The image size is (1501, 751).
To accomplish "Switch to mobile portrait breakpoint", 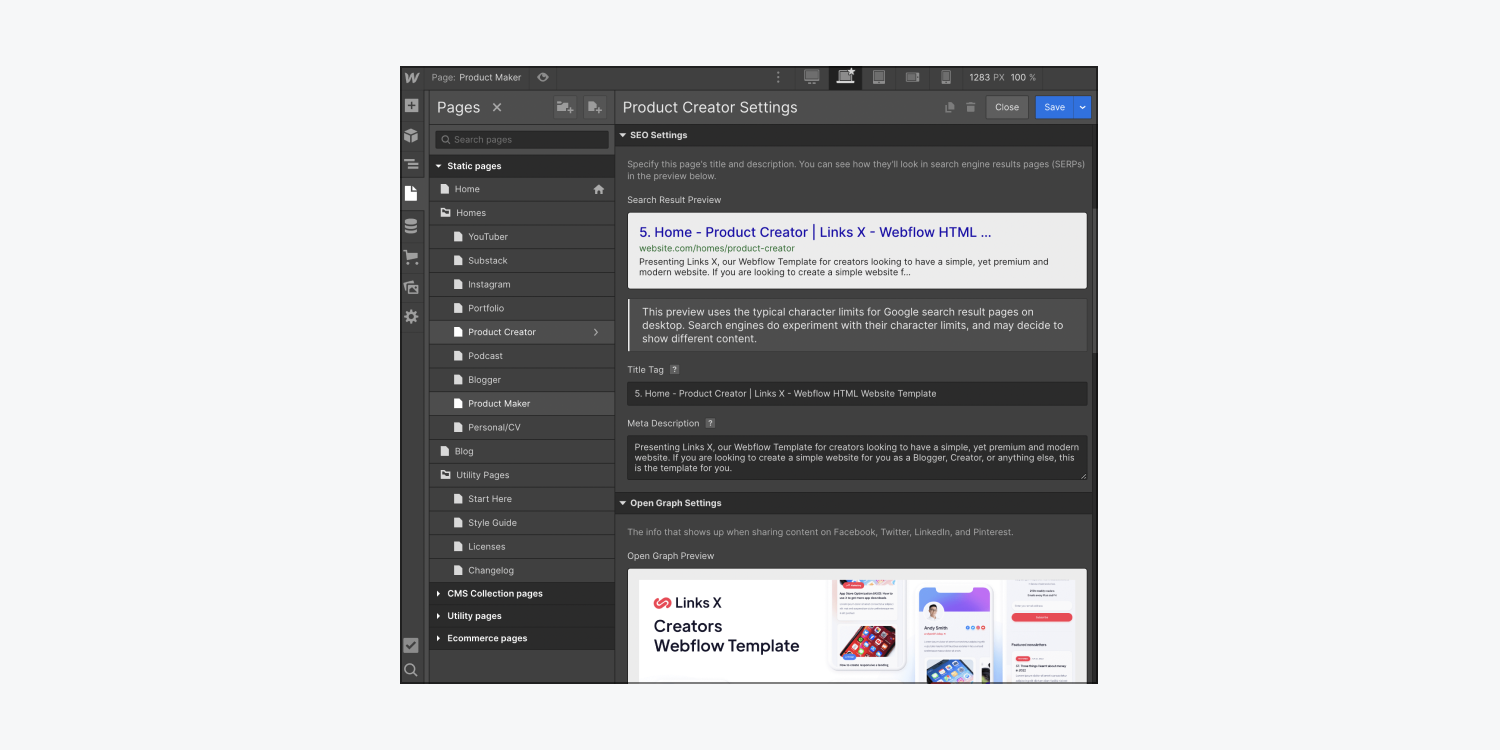I will coord(946,78).
